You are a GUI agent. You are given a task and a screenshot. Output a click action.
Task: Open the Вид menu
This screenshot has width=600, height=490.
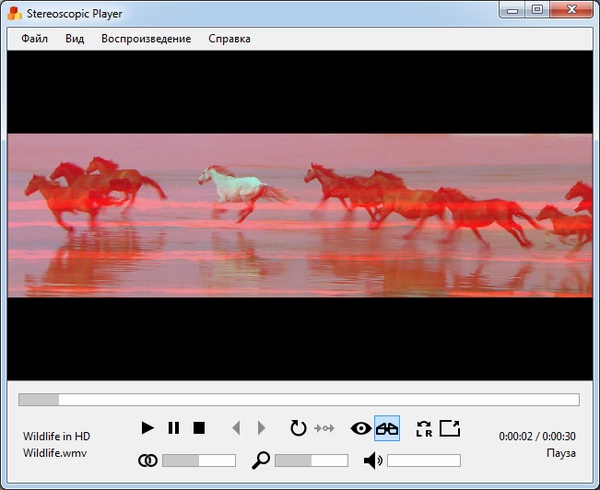point(75,39)
